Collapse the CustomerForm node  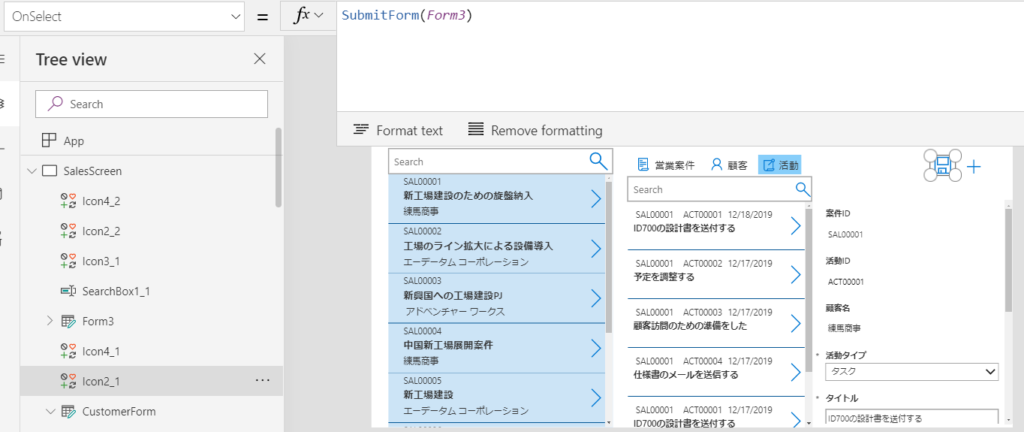pos(50,411)
